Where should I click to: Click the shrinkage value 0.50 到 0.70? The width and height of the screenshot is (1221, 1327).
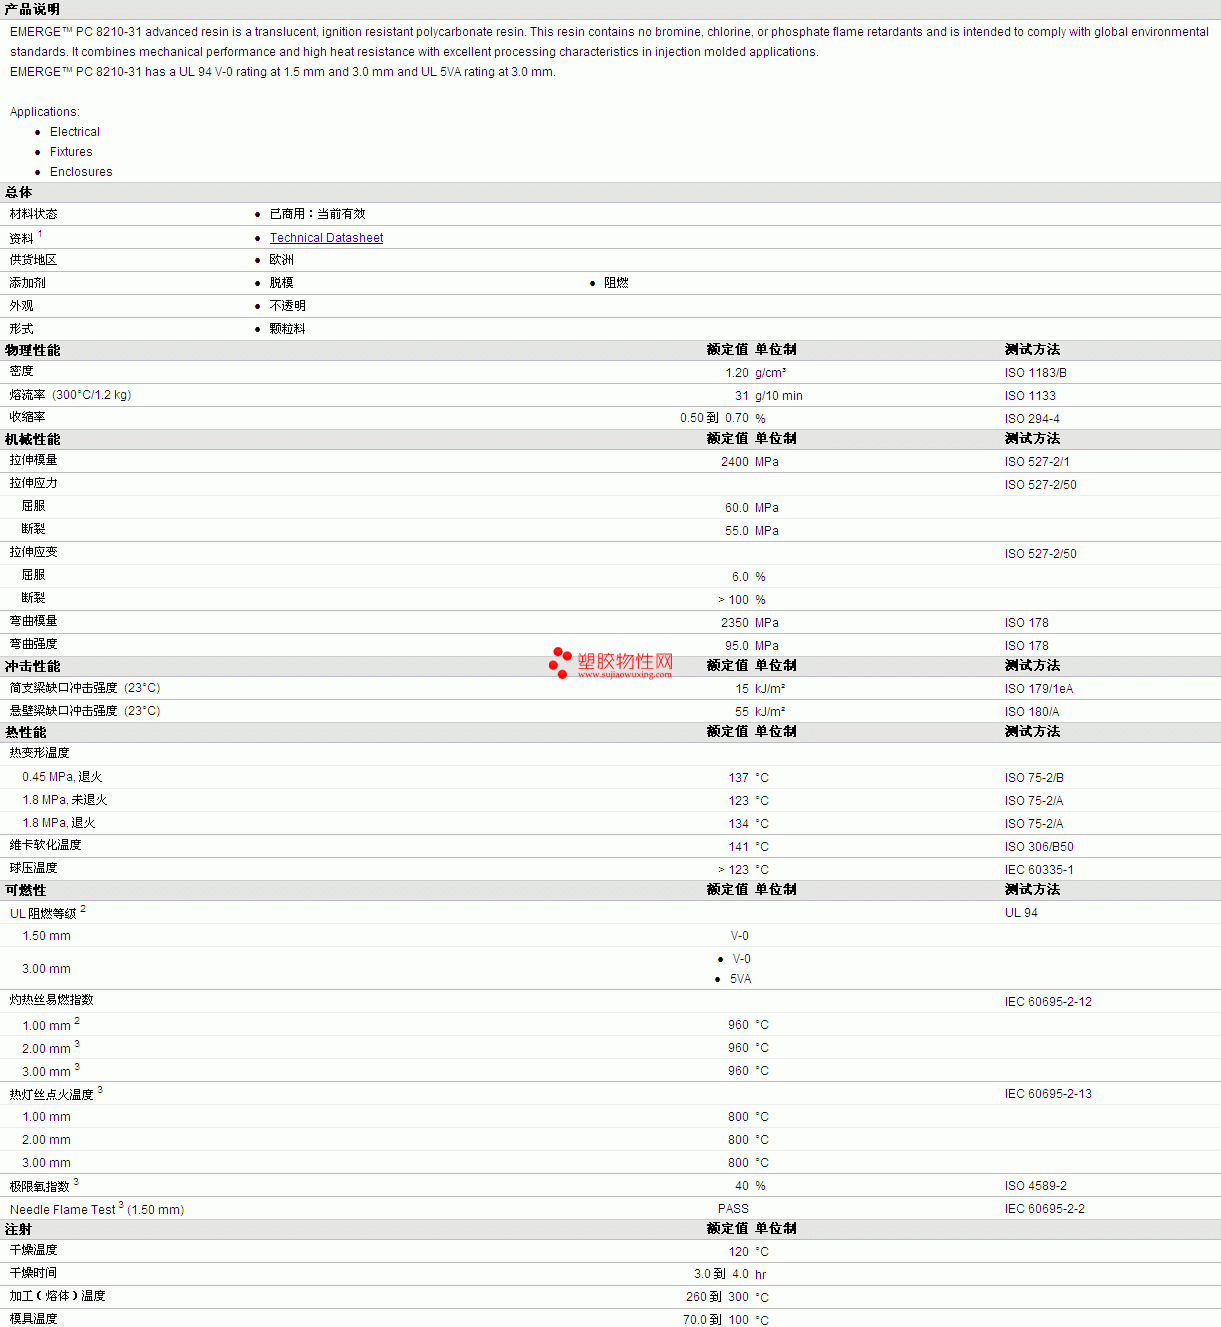pos(714,418)
